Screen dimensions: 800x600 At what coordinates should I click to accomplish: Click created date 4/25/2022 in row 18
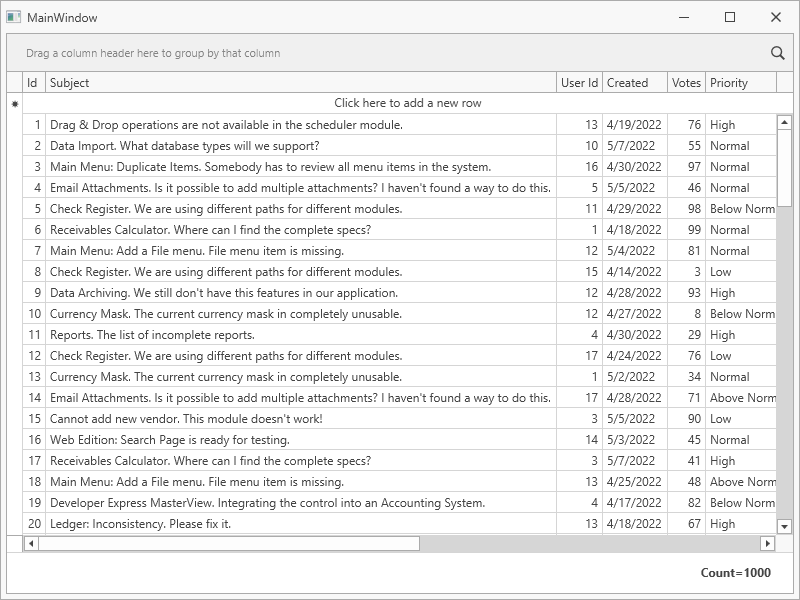(635, 482)
